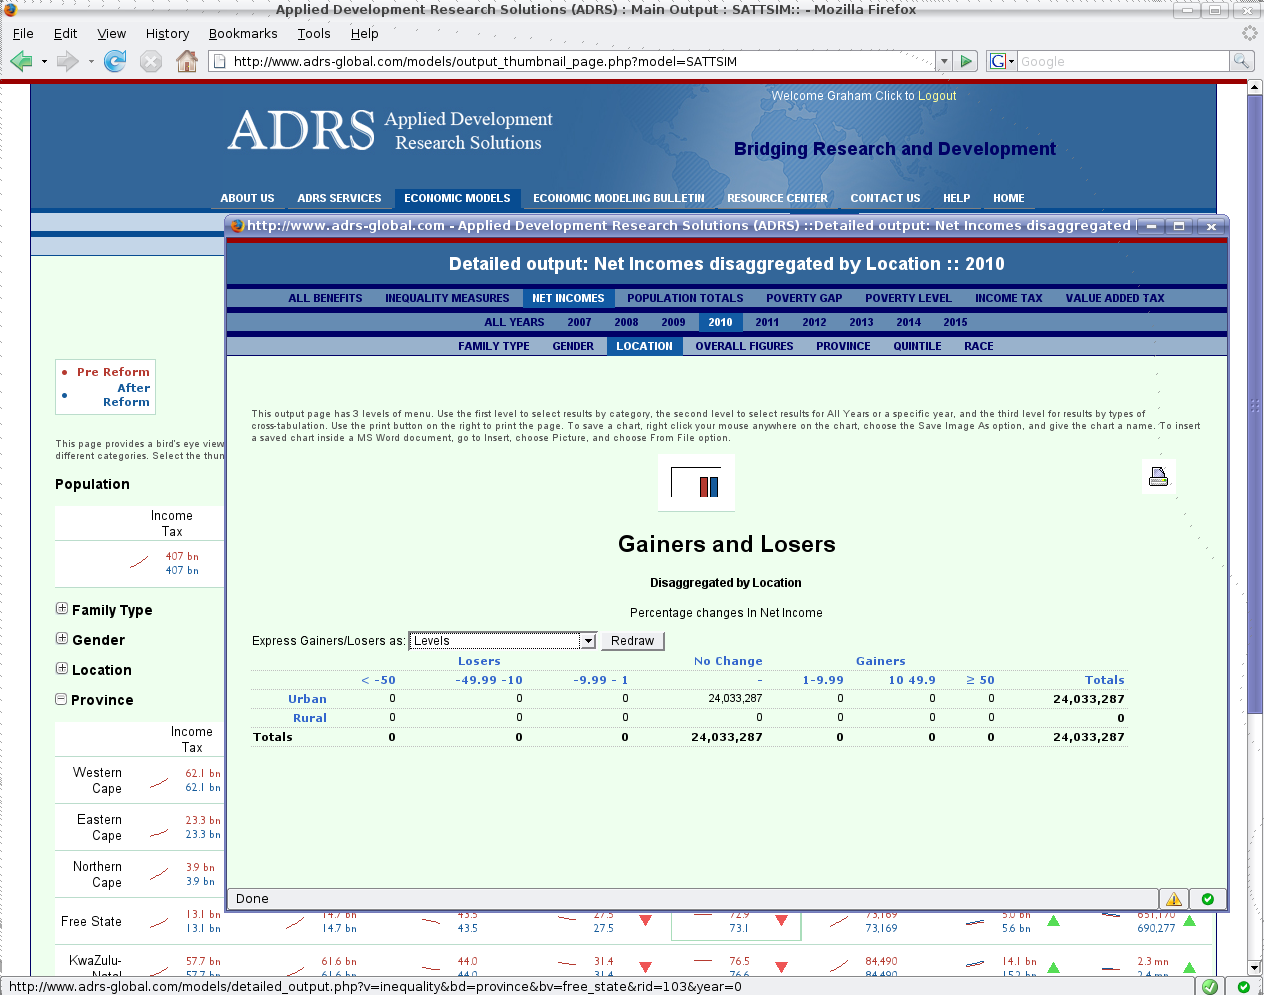Click the Urban row link
The height and width of the screenshot is (995, 1264).
307,699
